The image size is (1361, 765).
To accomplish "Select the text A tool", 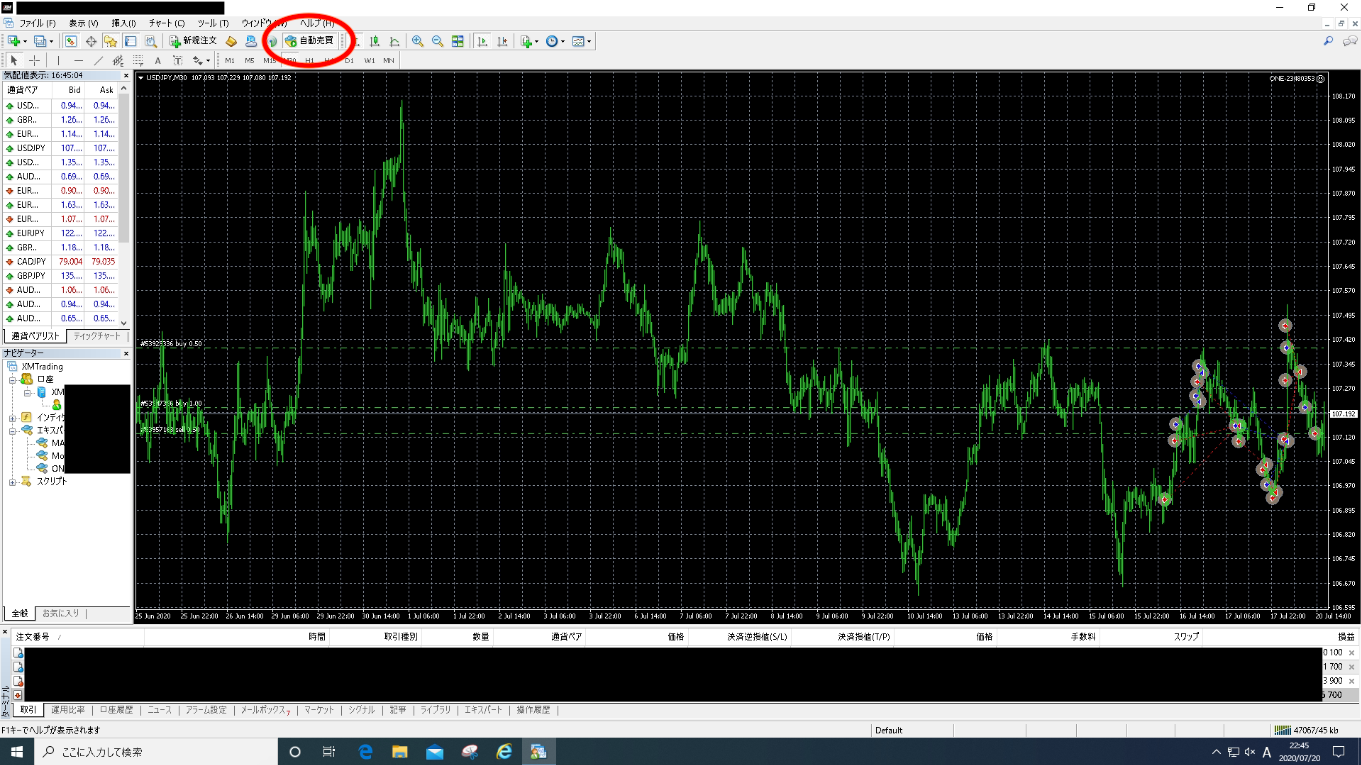I will pyautogui.click(x=157, y=60).
